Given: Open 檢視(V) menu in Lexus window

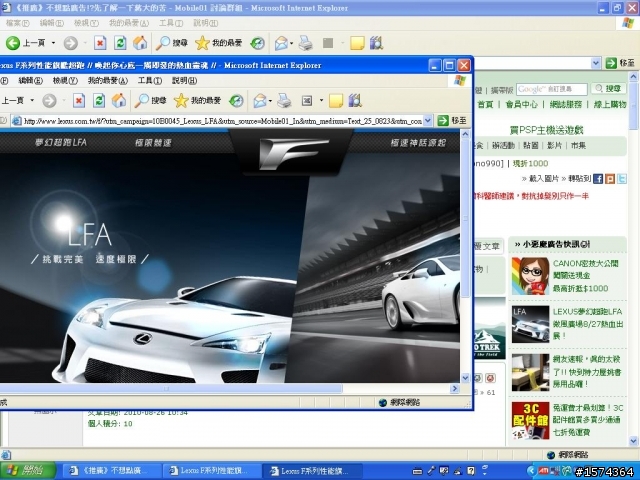Looking at the screenshot, I should pos(65,80).
